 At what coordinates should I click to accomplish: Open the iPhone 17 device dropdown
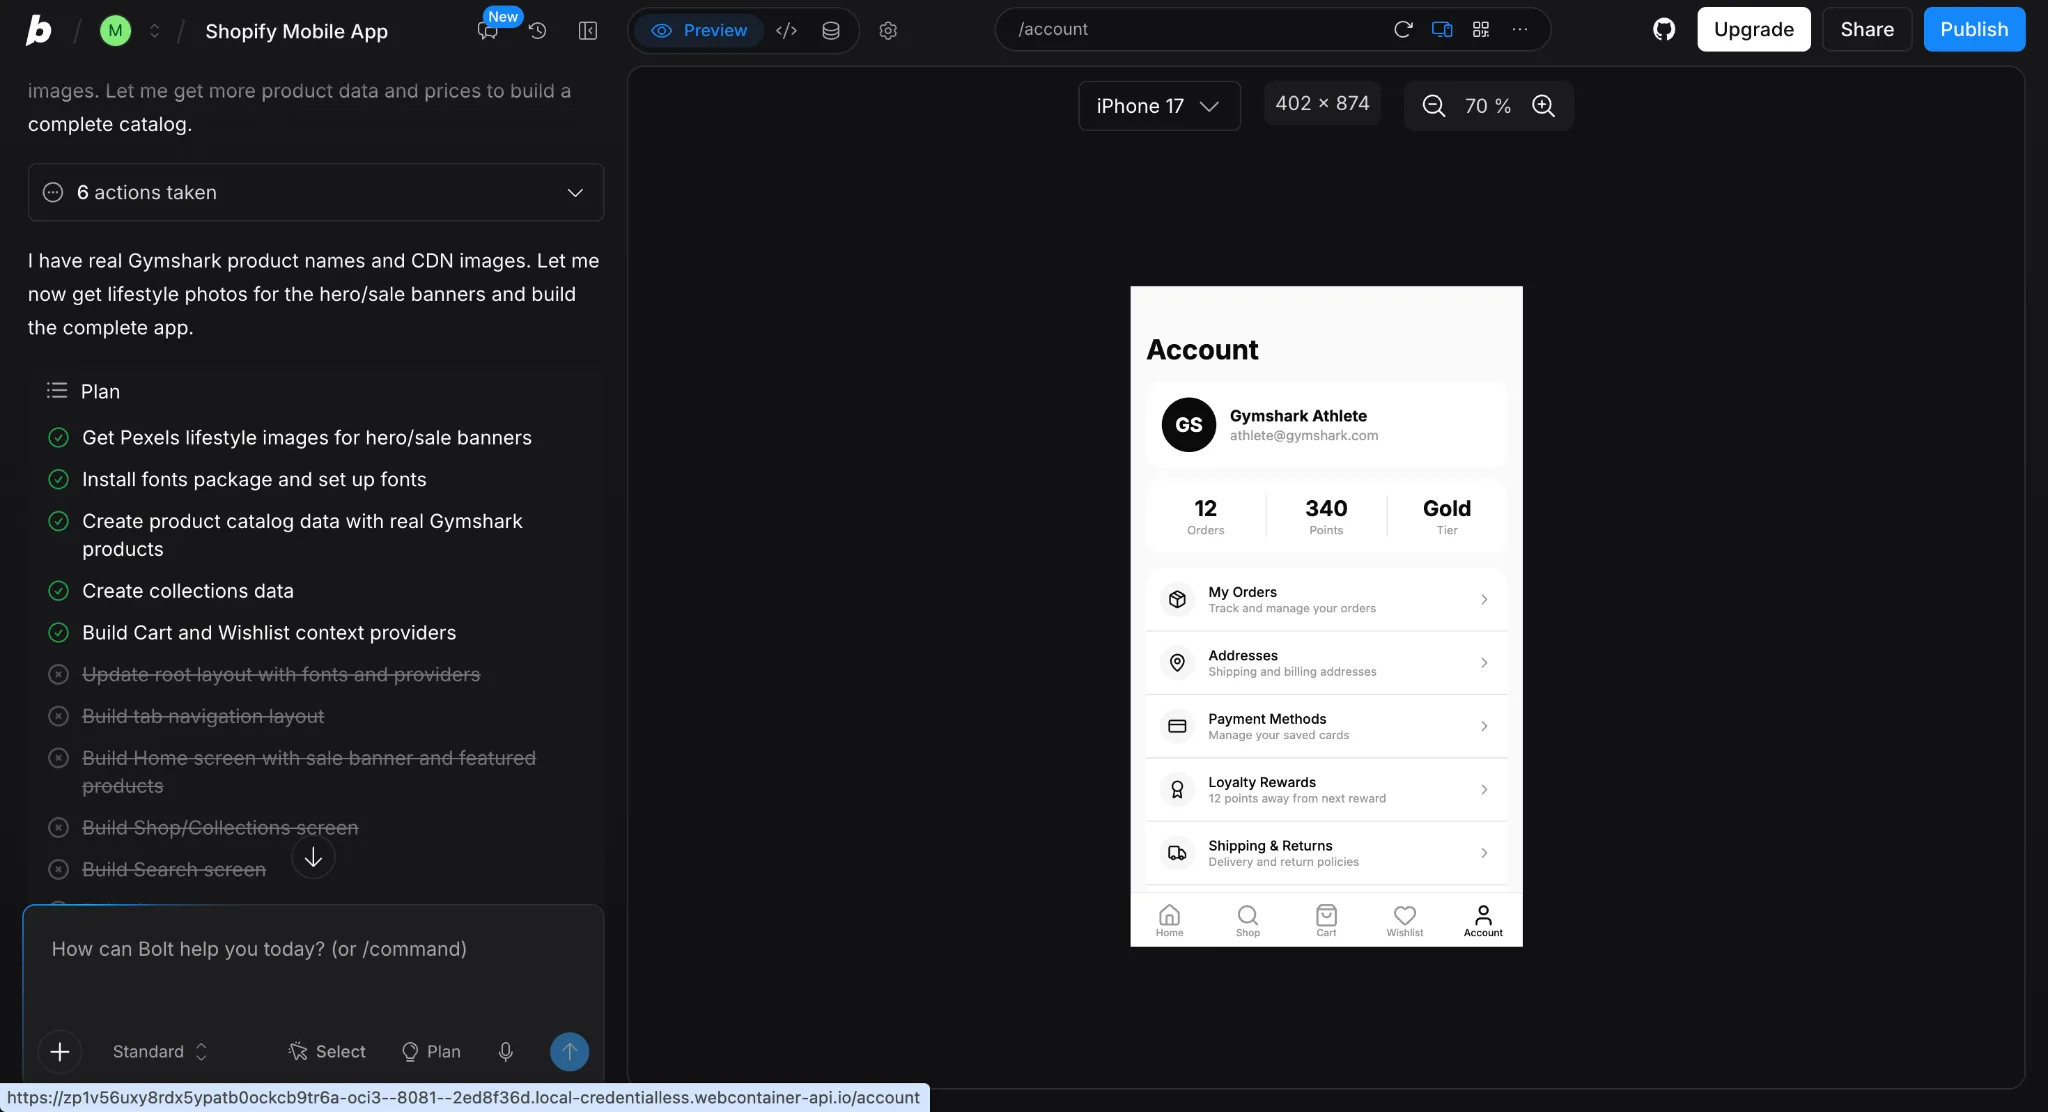click(1159, 106)
